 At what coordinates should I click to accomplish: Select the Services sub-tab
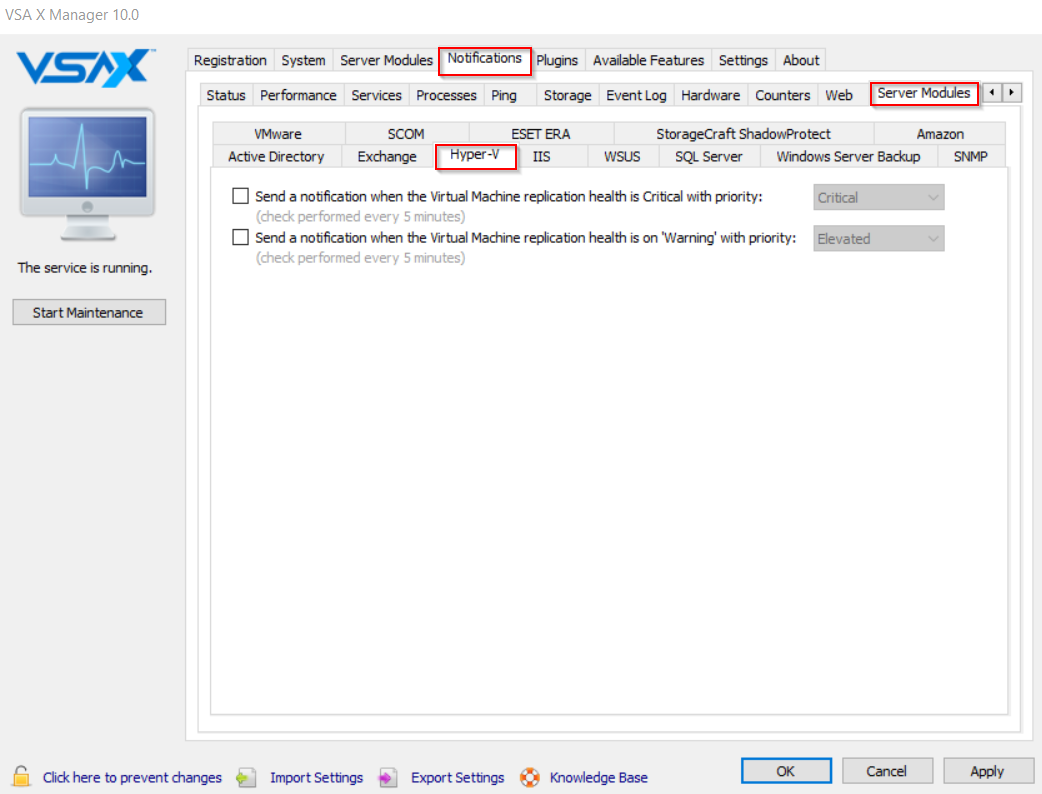(376, 96)
